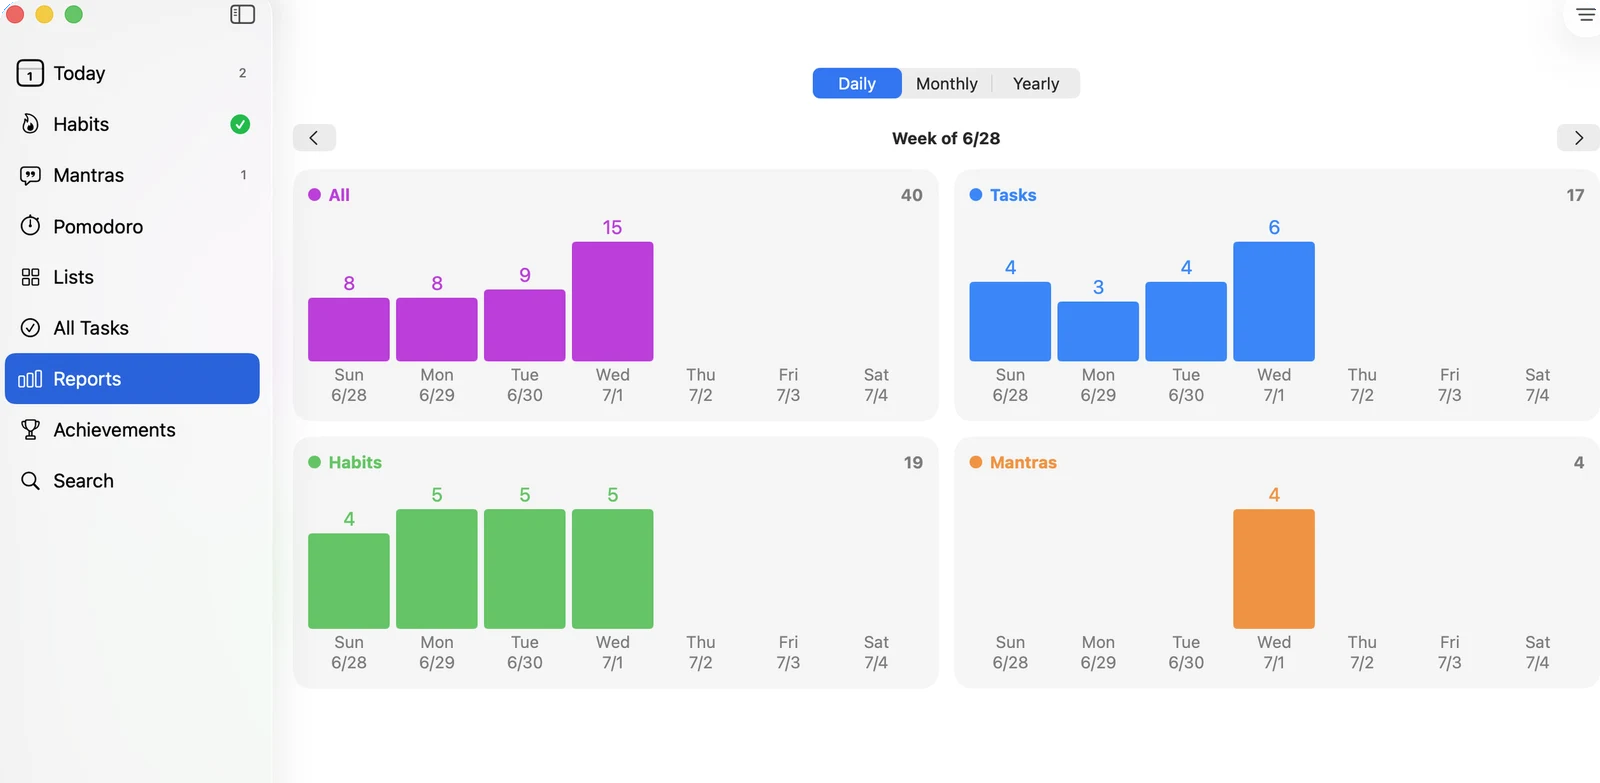Switch to the Daily report tab
This screenshot has height=783, width=1600.
coord(857,83)
